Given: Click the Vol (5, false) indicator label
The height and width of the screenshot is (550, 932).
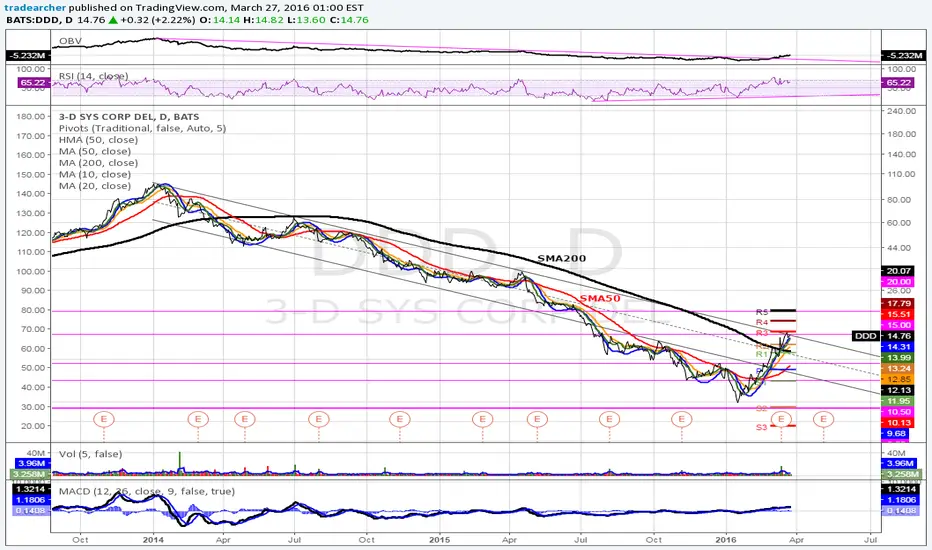Looking at the screenshot, I should tap(90, 454).
